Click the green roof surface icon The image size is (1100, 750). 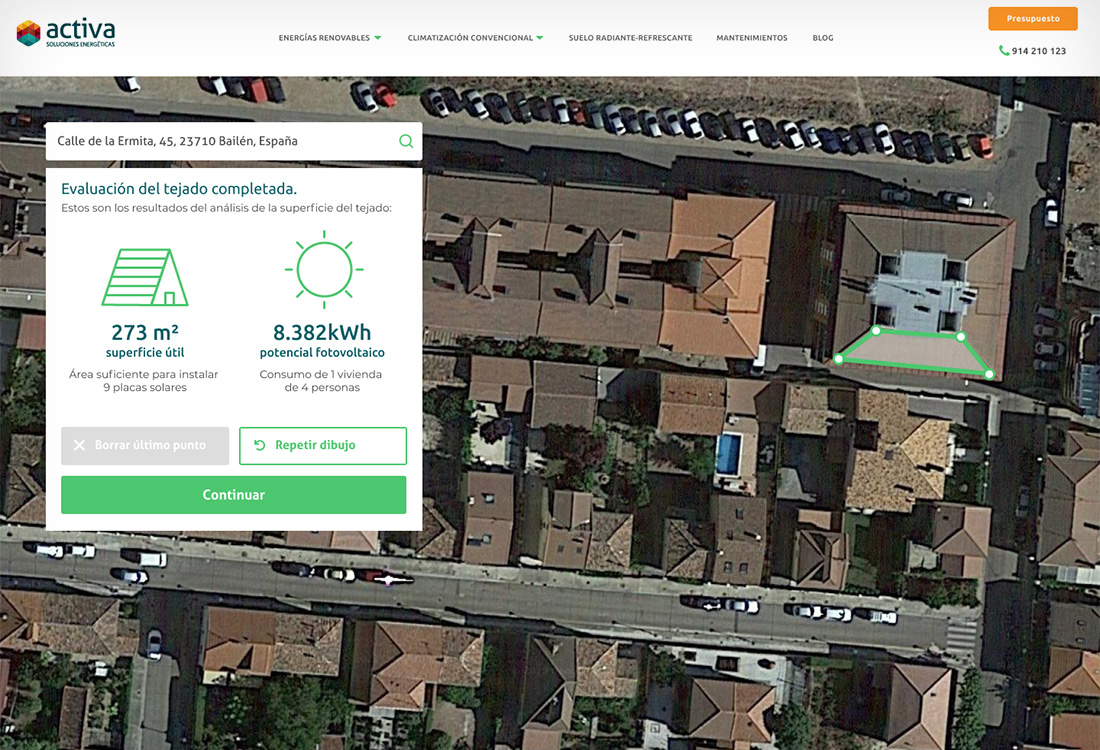pos(145,277)
